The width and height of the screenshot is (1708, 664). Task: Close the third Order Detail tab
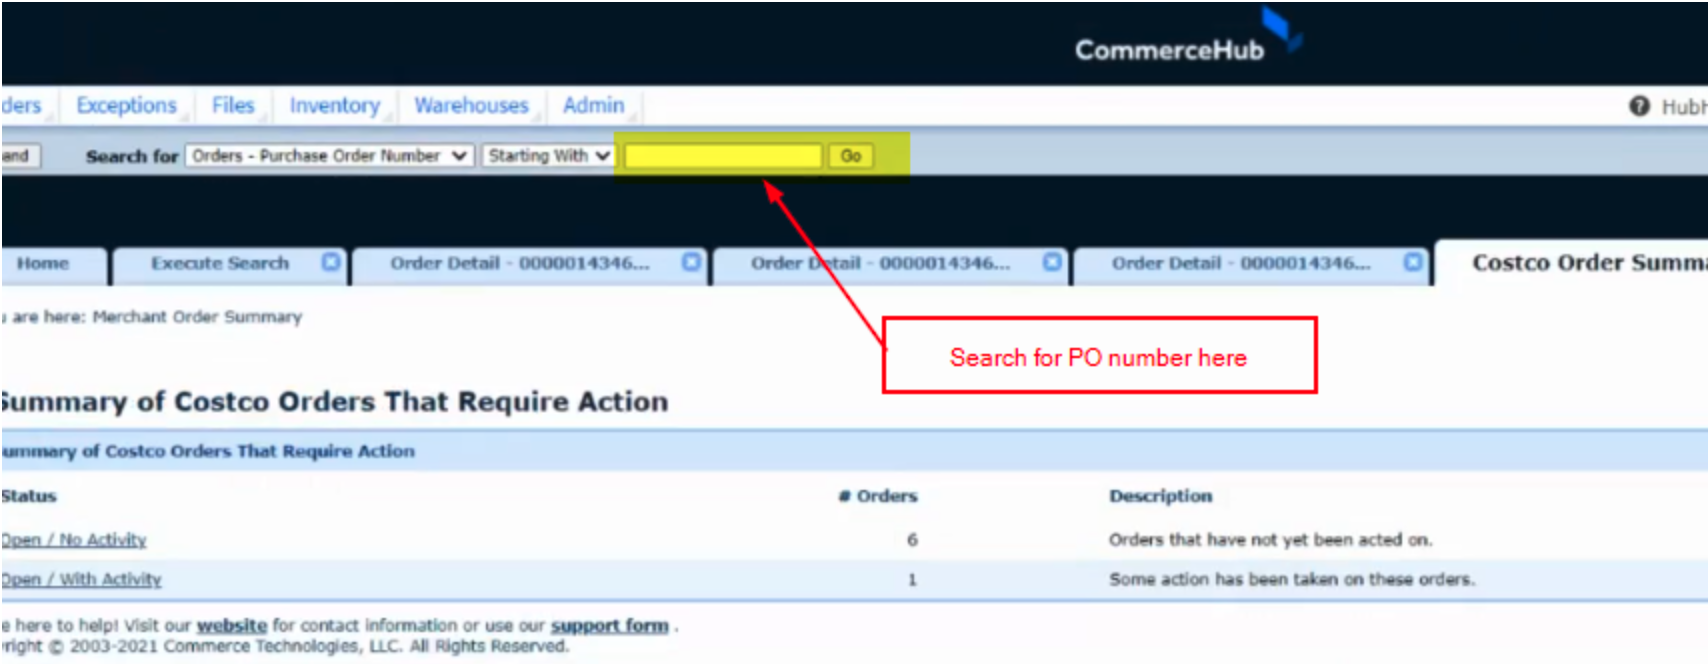point(1413,262)
